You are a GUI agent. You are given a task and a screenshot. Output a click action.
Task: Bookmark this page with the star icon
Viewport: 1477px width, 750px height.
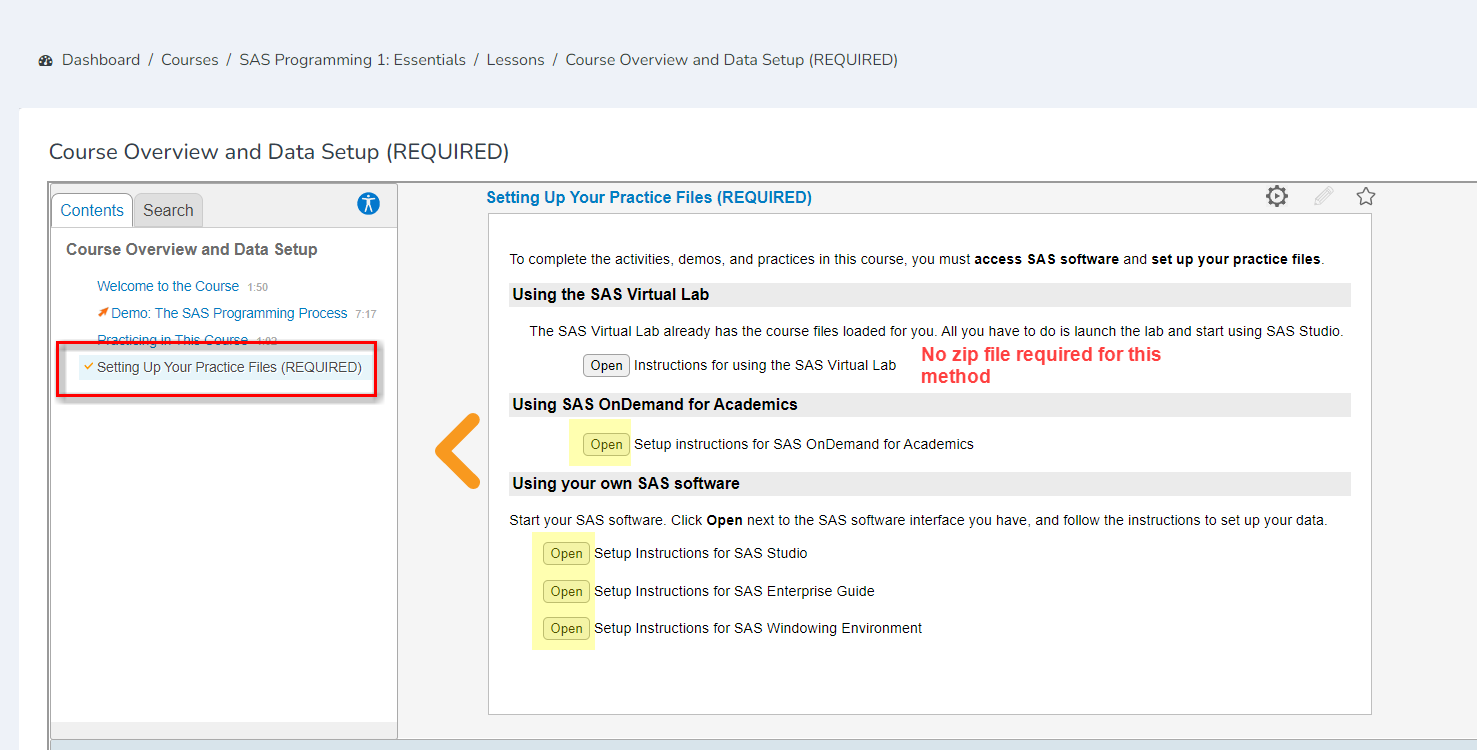1366,196
